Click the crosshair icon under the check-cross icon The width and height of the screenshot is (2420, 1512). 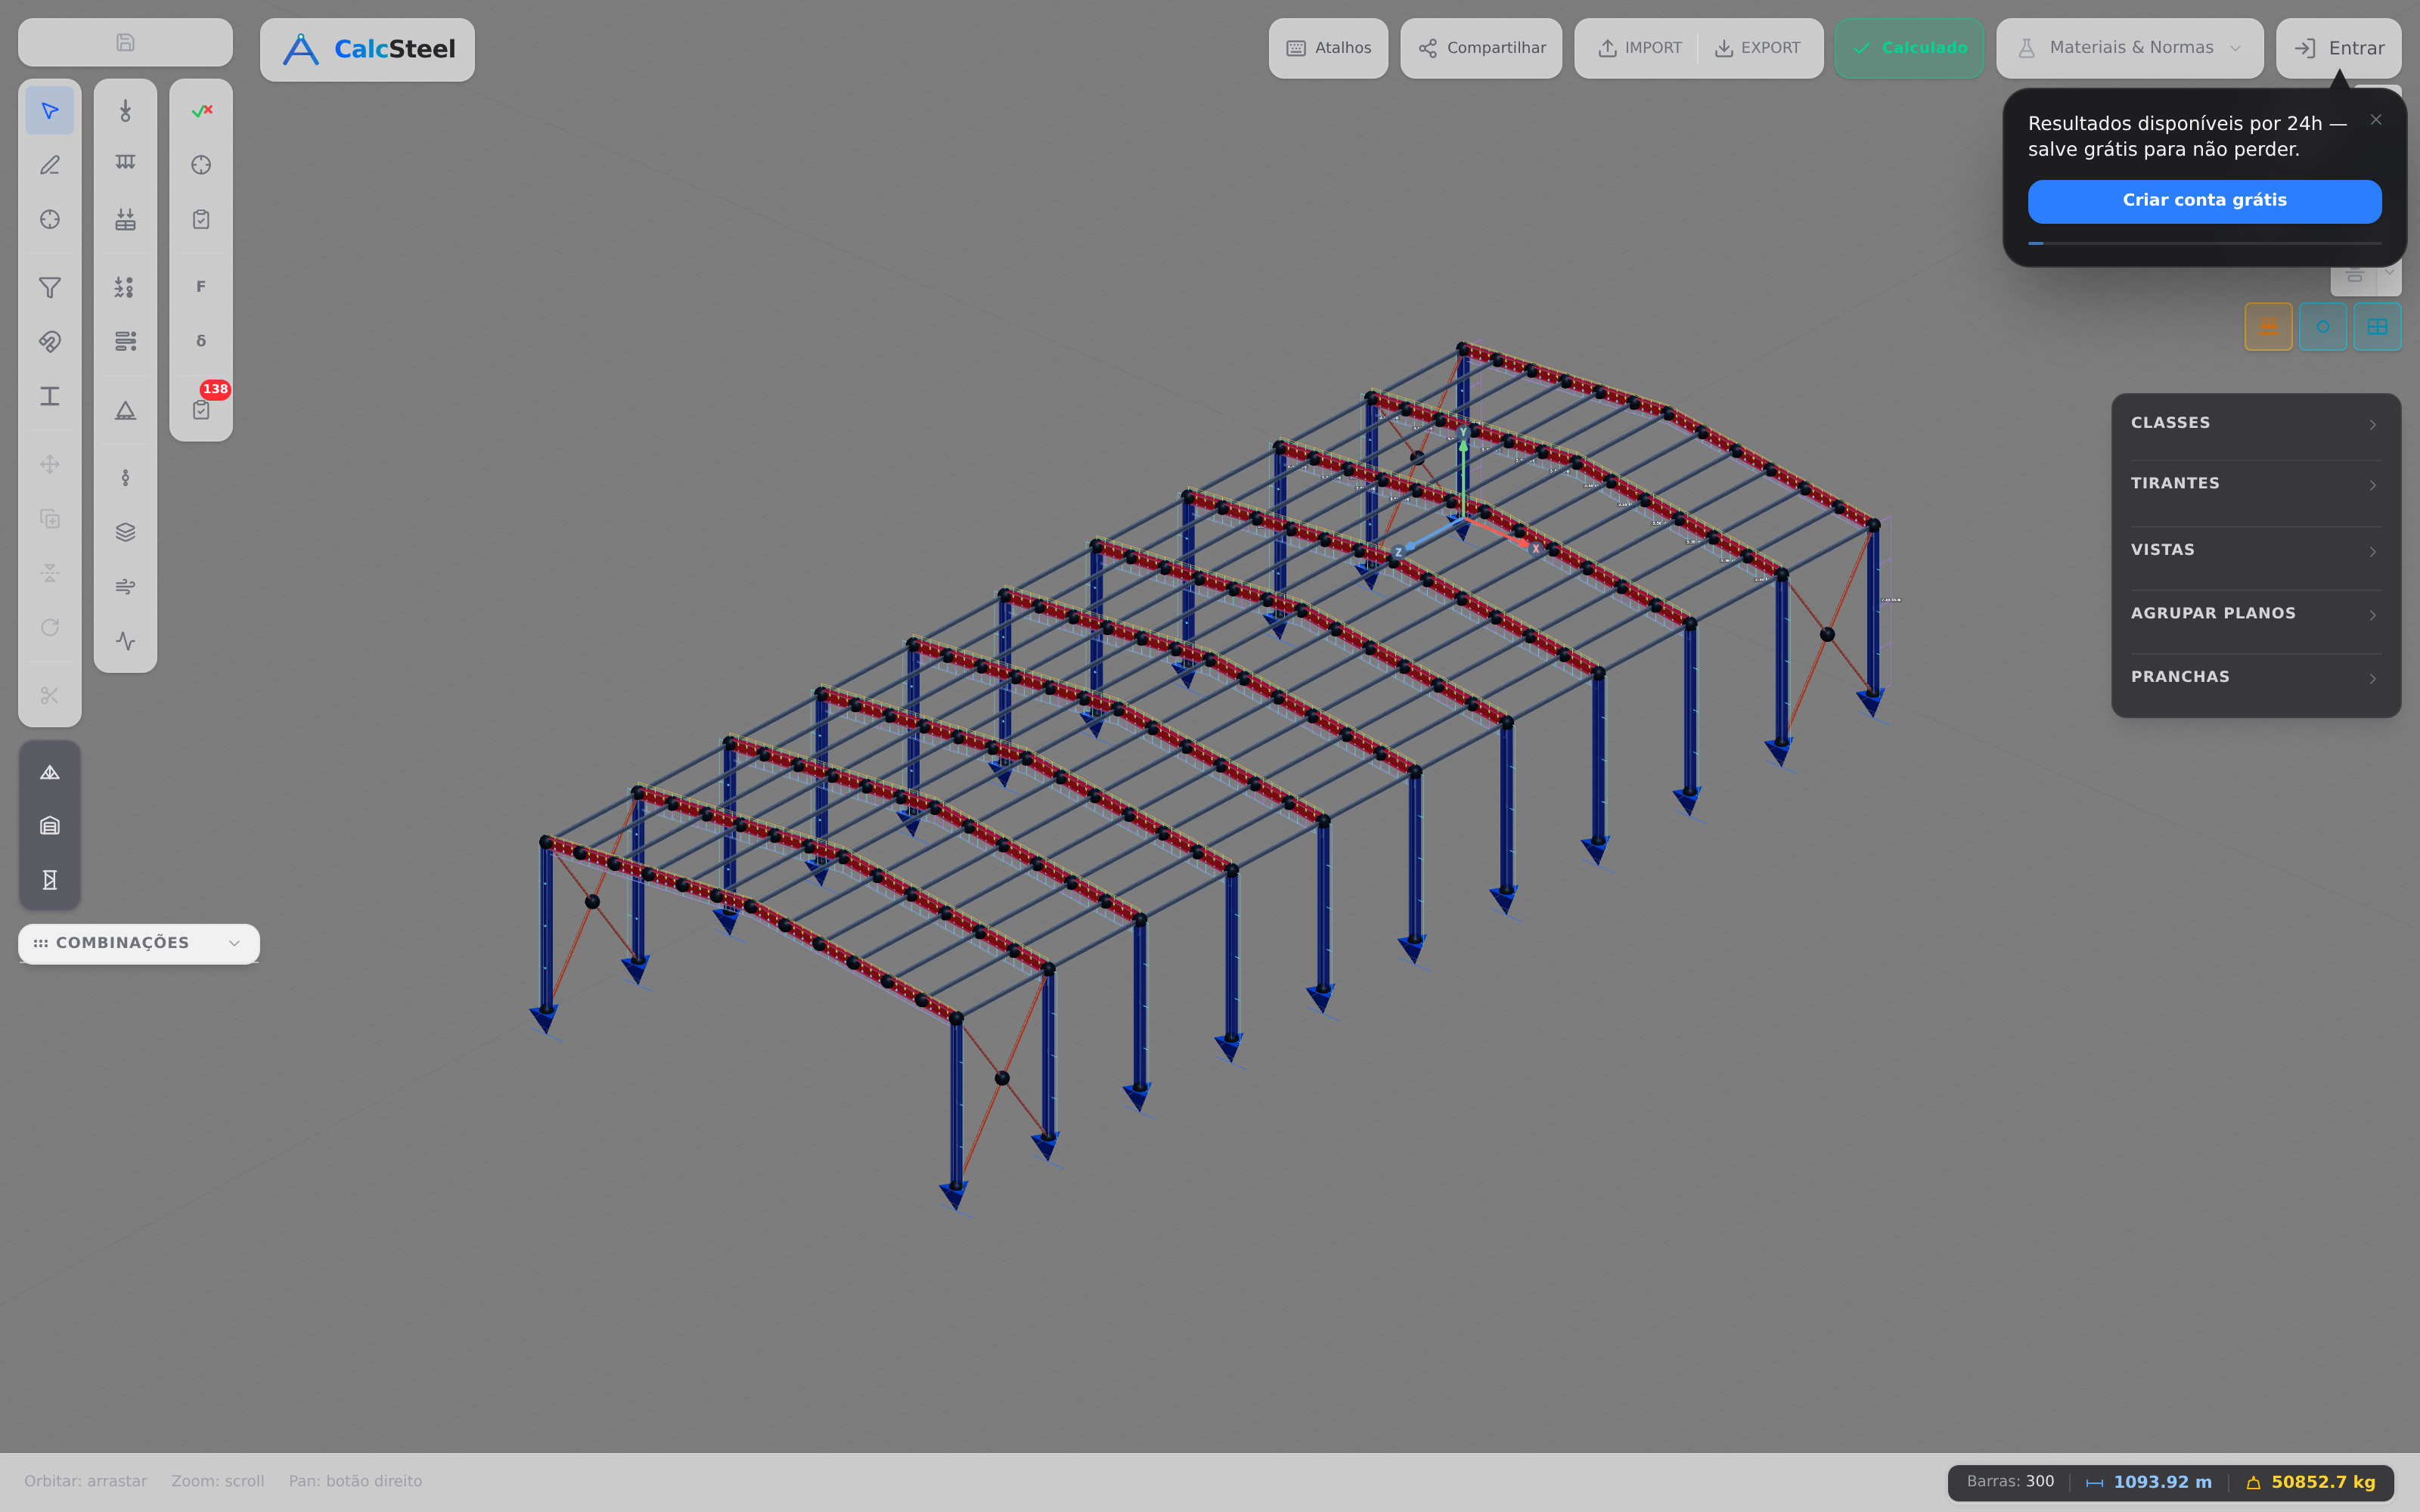coord(201,165)
